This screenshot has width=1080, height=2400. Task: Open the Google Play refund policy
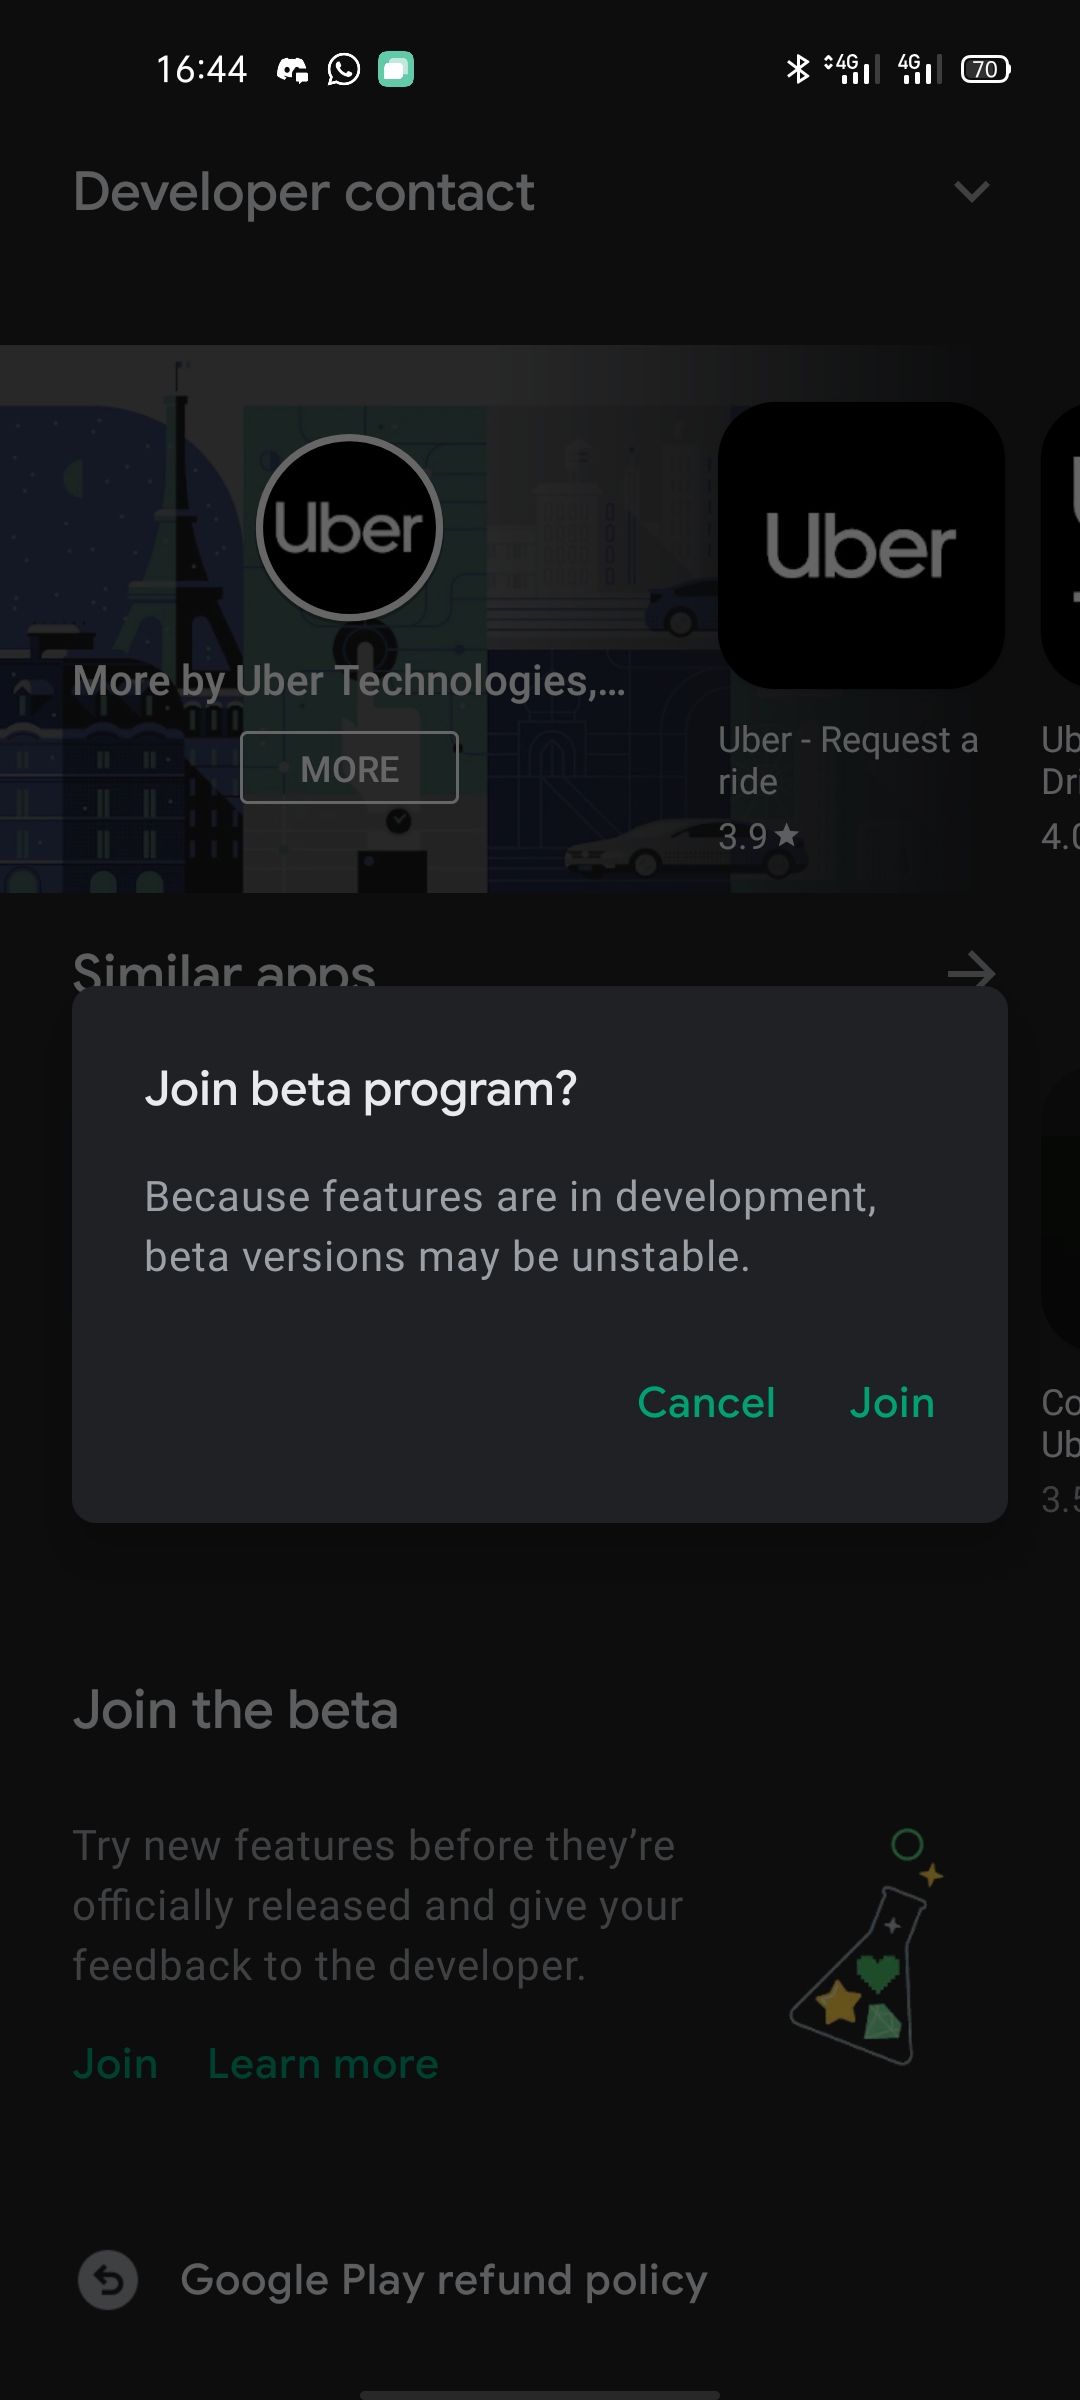(x=443, y=2278)
